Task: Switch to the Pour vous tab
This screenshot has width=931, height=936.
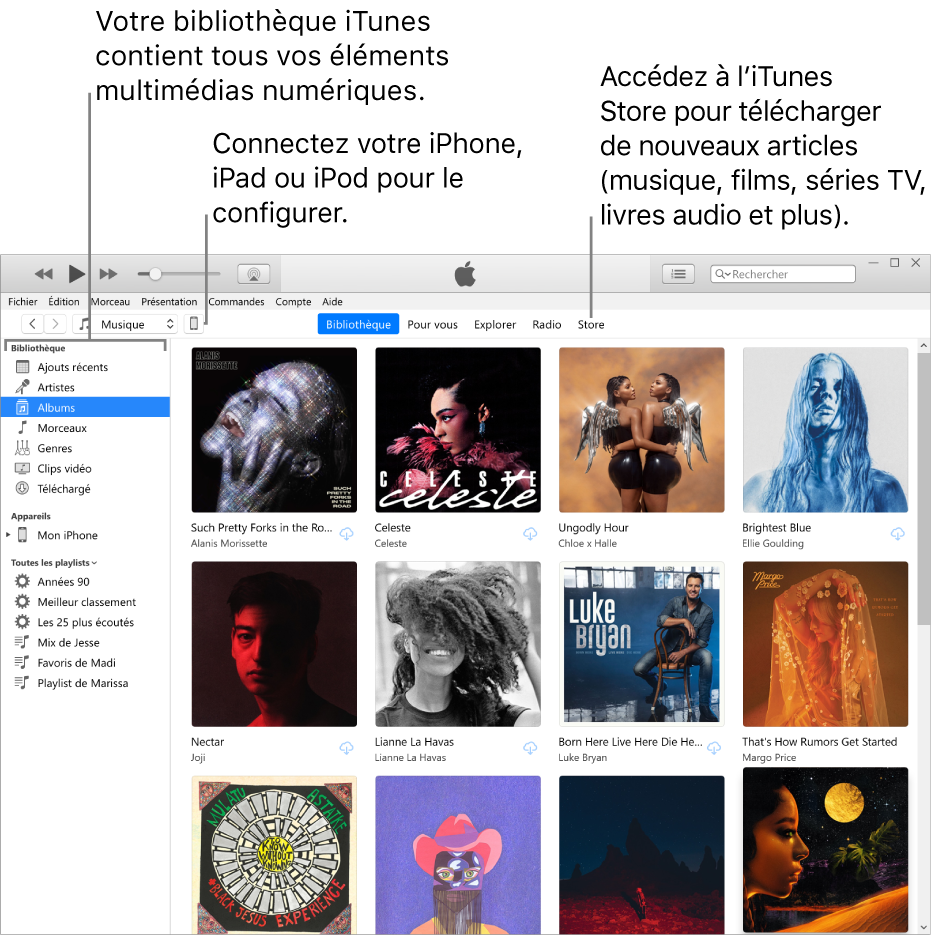Action: 432,324
